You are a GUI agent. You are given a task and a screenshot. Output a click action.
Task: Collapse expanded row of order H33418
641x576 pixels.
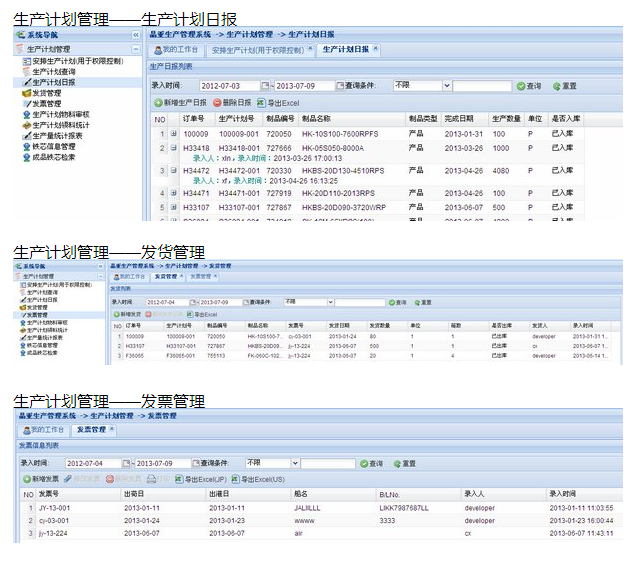point(174,148)
